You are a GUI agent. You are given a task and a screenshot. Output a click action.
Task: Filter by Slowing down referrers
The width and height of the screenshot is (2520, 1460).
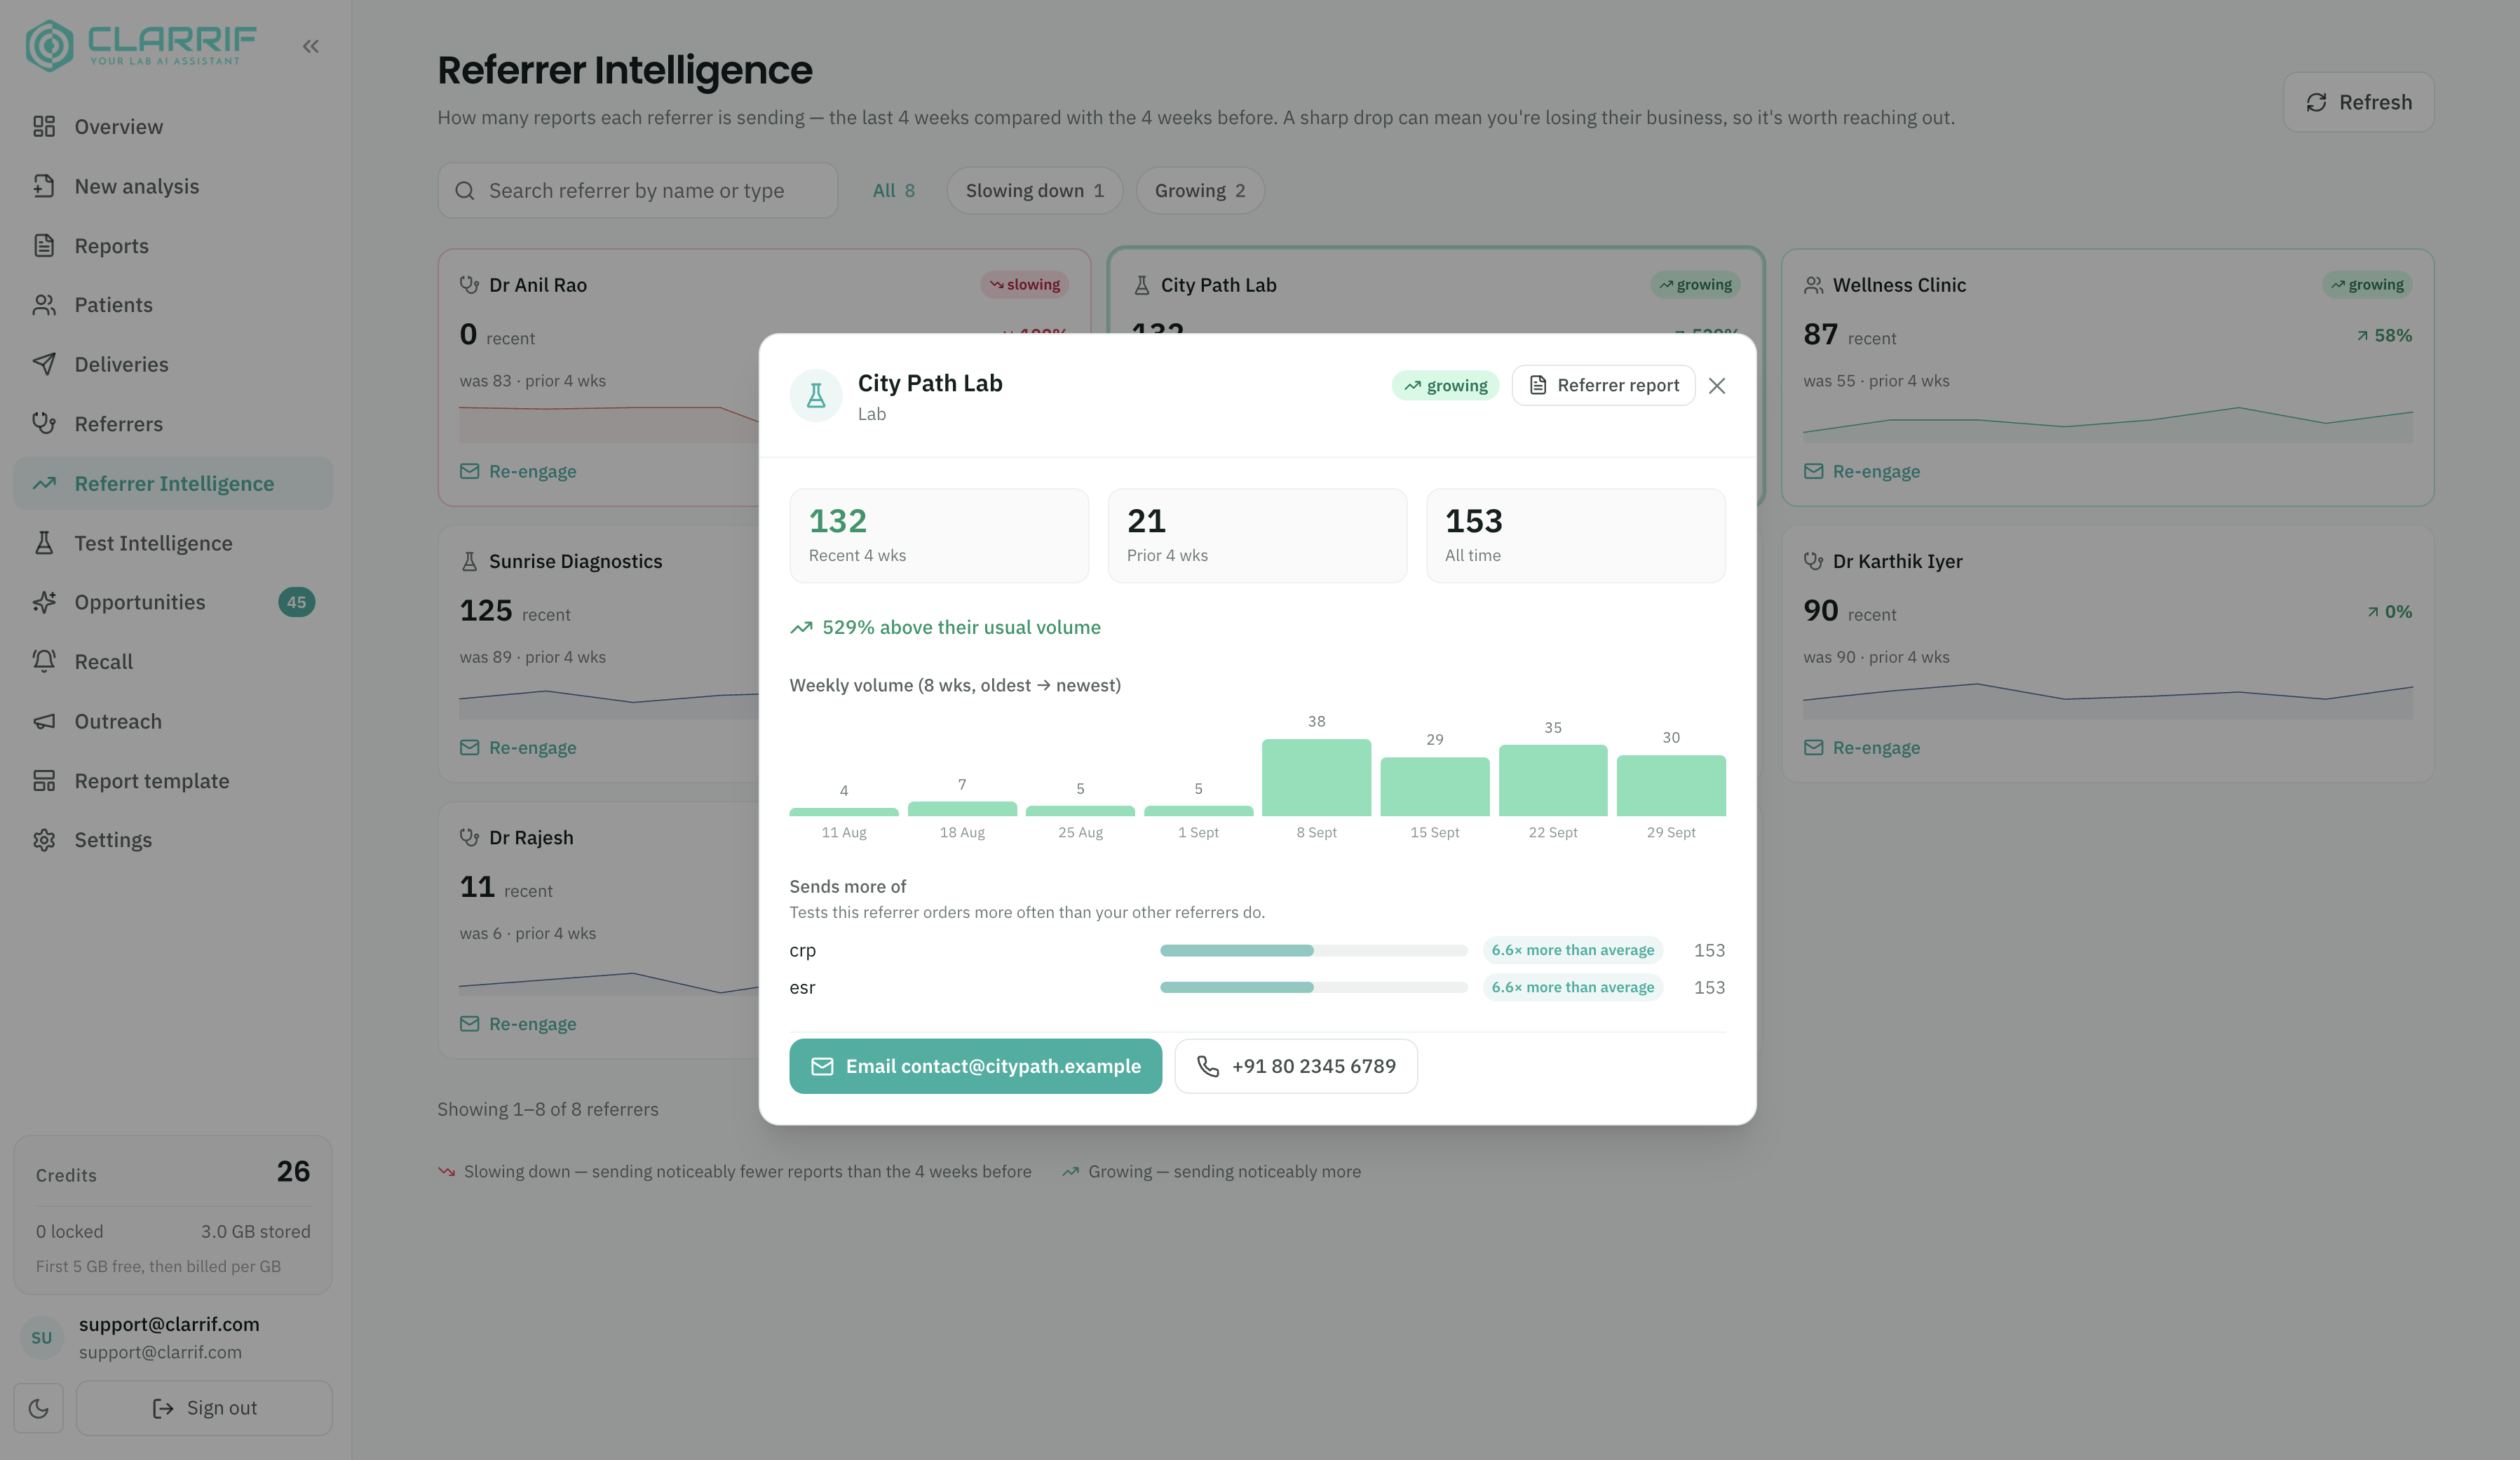1035,191
